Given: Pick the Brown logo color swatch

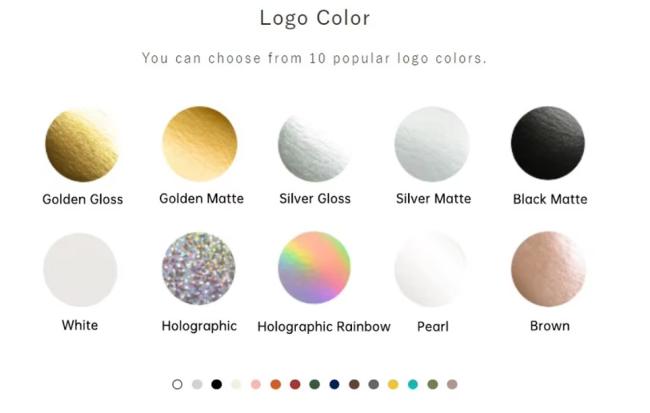Looking at the screenshot, I should (x=548, y=270).
